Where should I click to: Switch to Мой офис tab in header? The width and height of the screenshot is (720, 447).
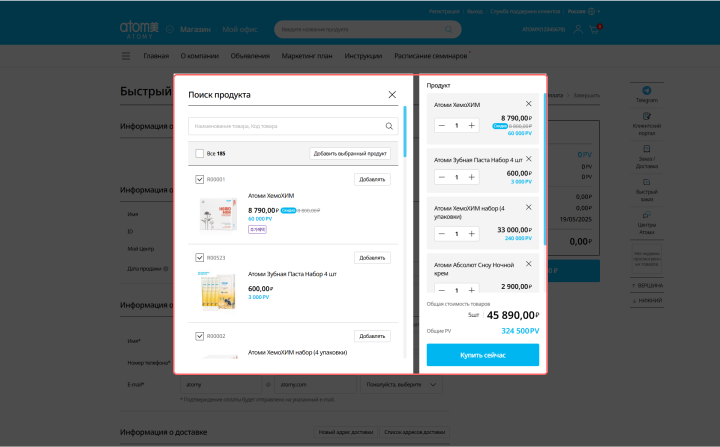click(x=240, y=29)
